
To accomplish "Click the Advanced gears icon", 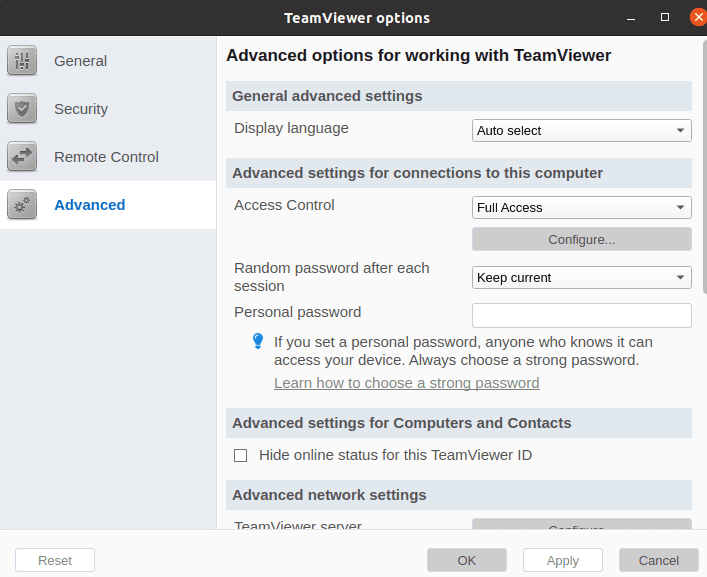I will 22,205.
